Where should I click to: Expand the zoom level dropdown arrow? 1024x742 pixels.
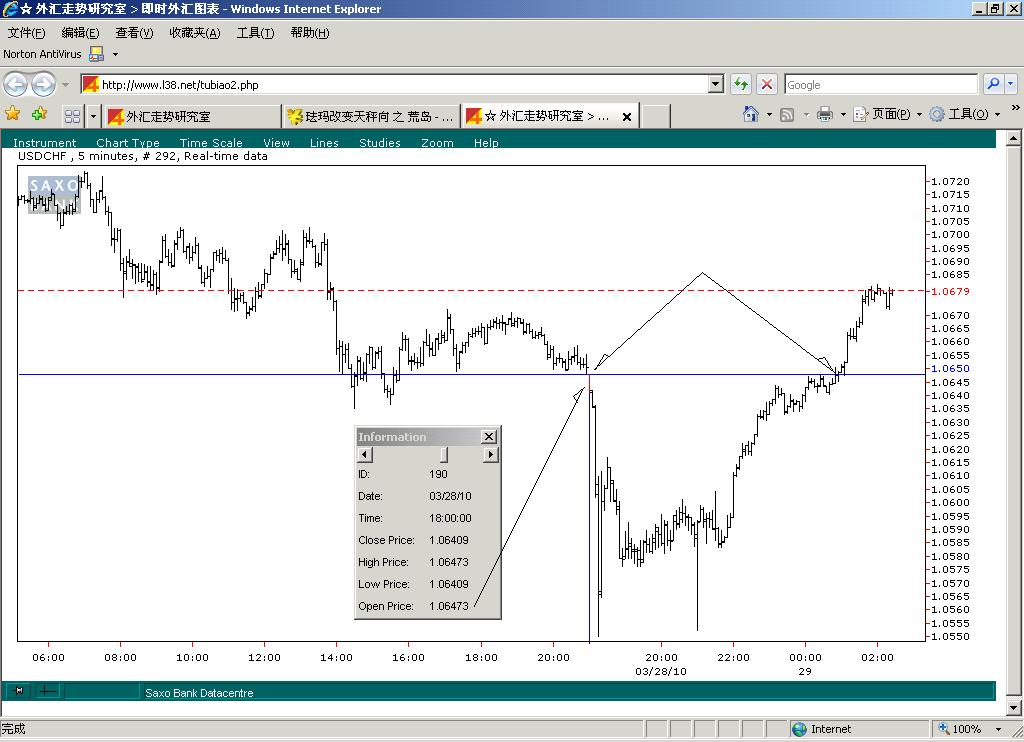tap(998, 729)
